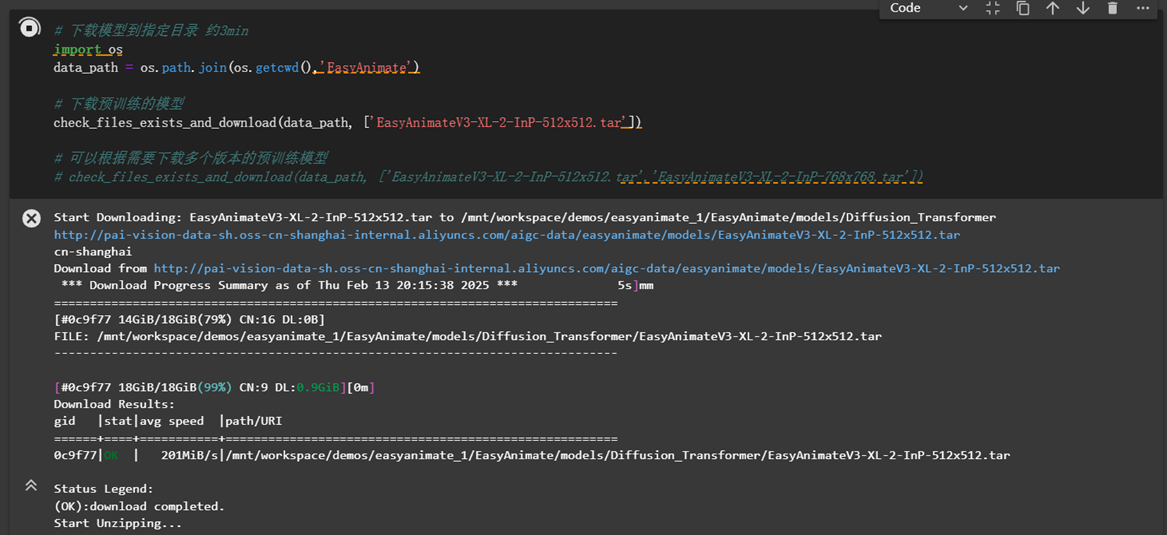This screenshot has height=535, width=1167.
Task: Click the 'Status Legend:' output line
Action: point(103,489)
